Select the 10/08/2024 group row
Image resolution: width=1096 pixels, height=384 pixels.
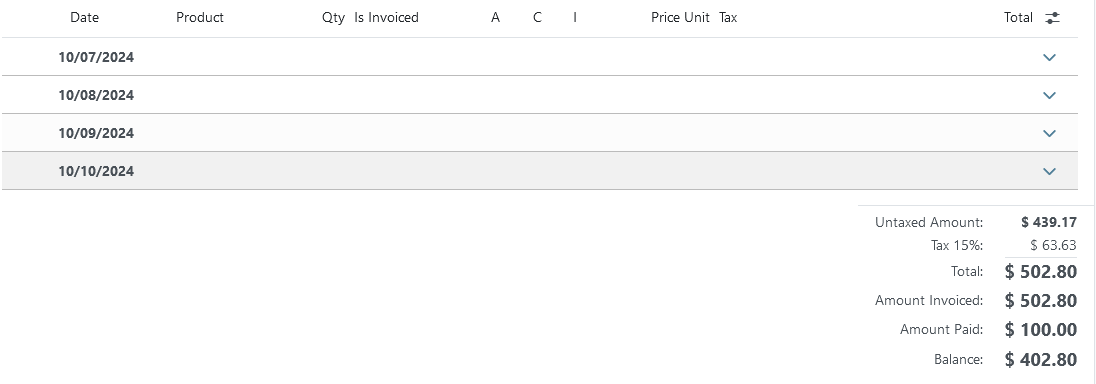click(539, 95)
